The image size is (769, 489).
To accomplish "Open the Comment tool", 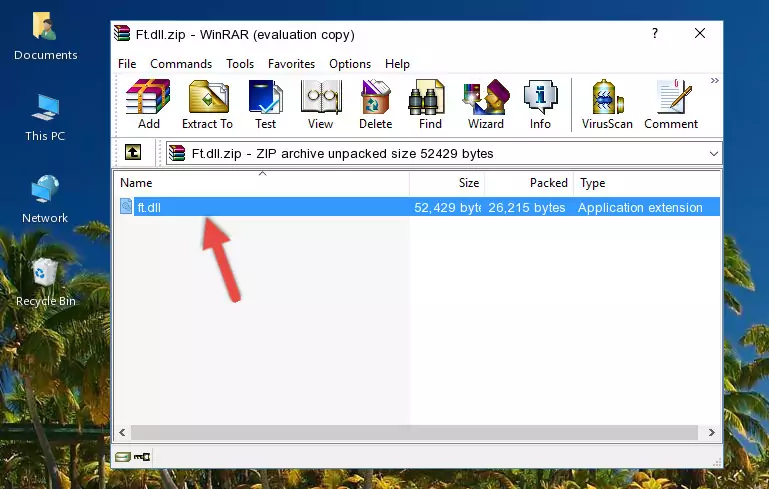I will [x=671, y=104].
